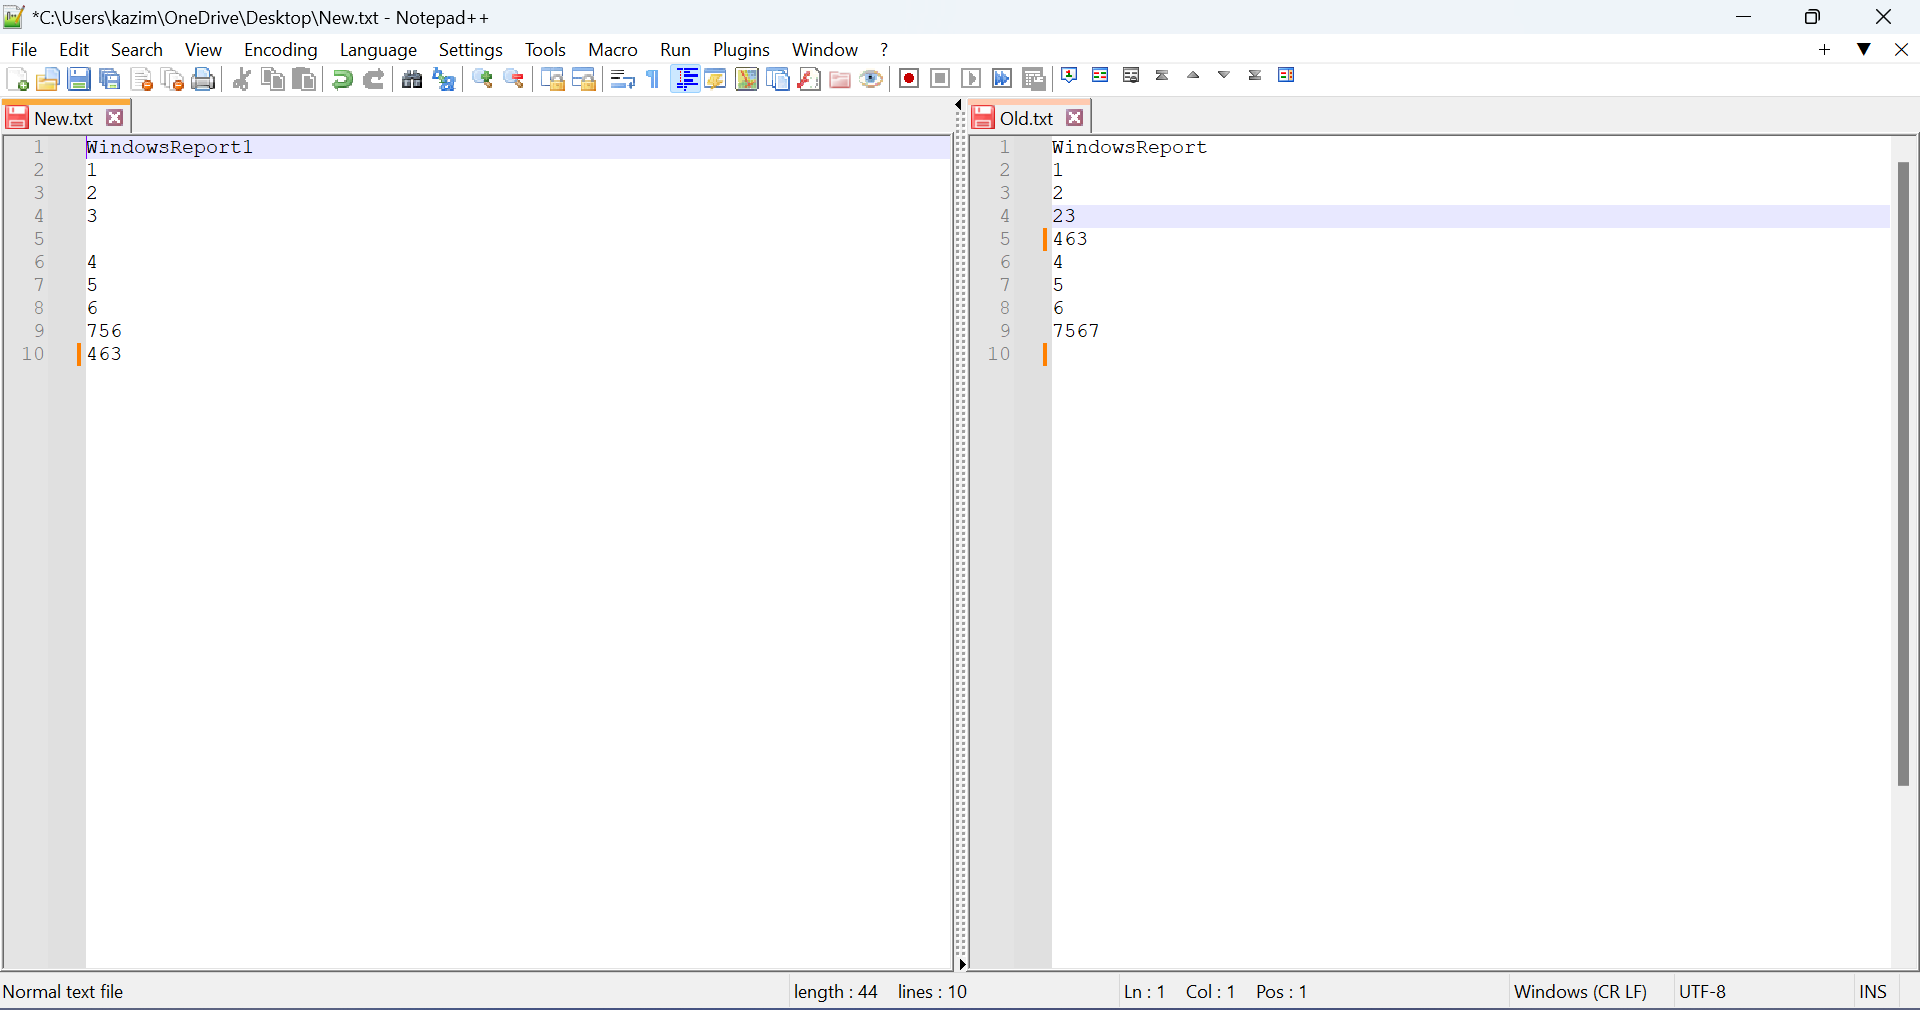Open document list dropdown triangle at top right
Viewport: 1920px width, 1010px height.
(1864, 50)
